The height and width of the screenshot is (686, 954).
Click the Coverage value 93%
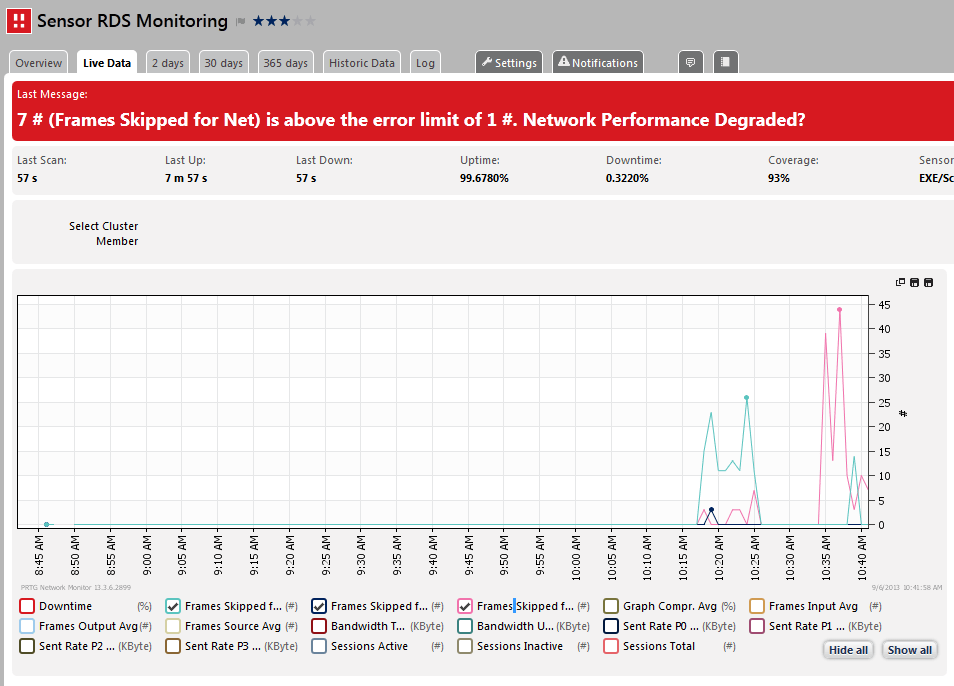[x=779, y=178]
